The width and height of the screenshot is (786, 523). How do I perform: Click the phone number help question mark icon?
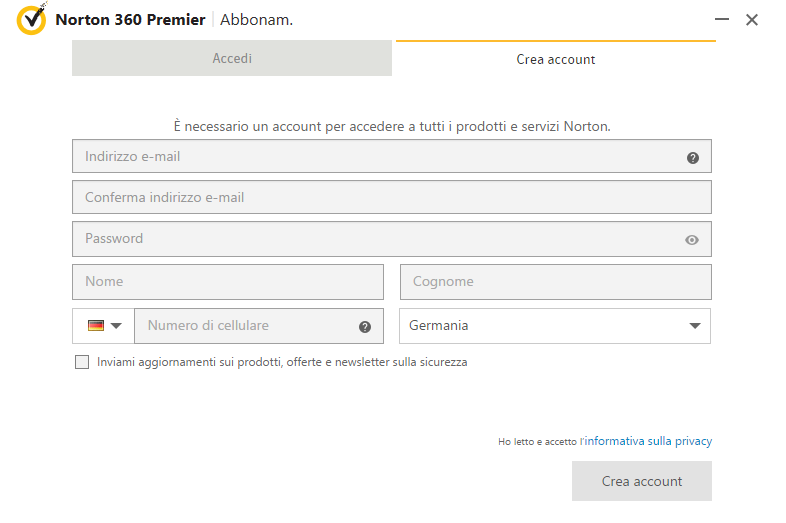(x=365, y=327)
